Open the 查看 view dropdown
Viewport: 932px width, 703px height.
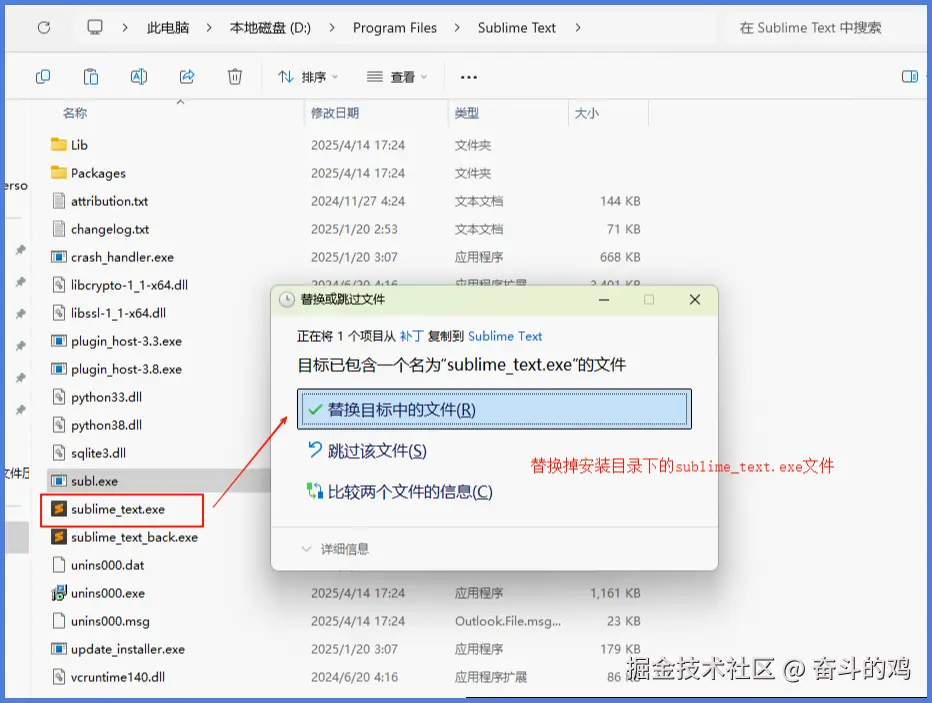tap(397, 77)
